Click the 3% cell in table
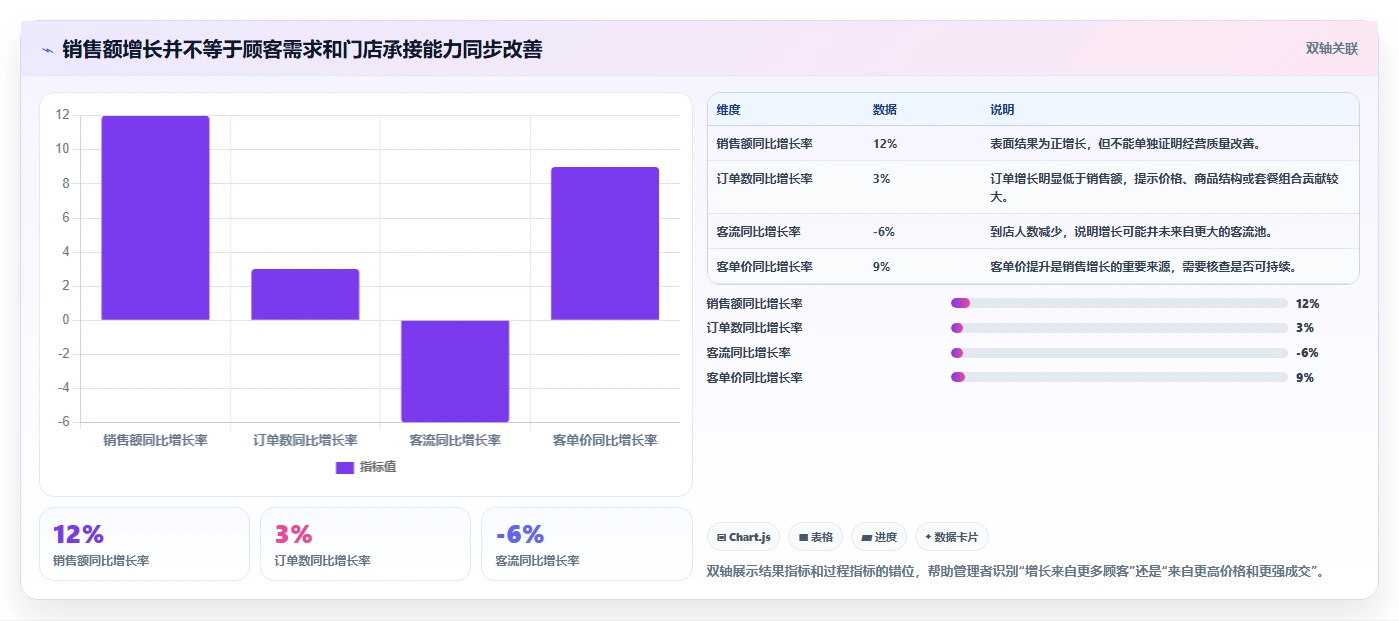Screen dimensions: 1399x621 coord(881,179)
